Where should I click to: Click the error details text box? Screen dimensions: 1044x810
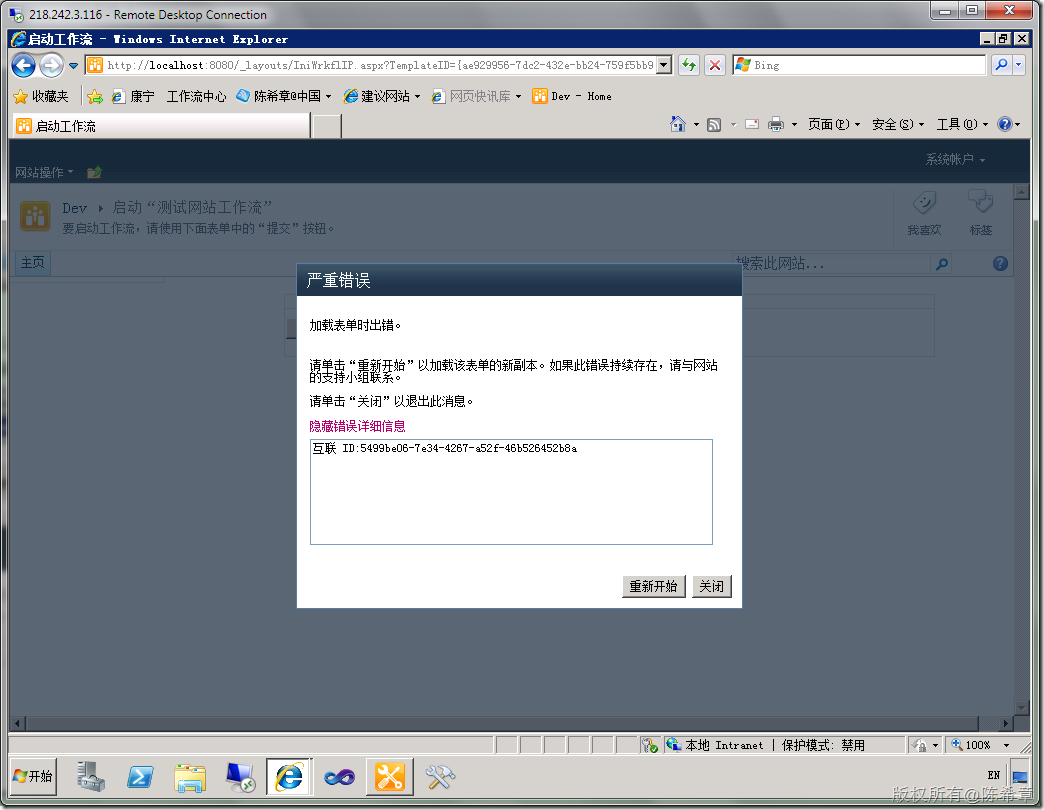pyautogui.click(x=511, y=492)
